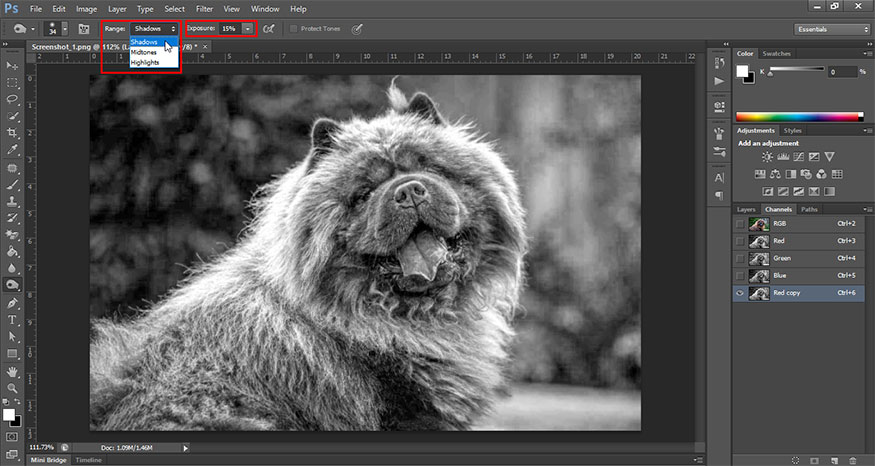Select the Blur tool
The height and width of the screenshot is (466, 875).
tap(12, 268)
